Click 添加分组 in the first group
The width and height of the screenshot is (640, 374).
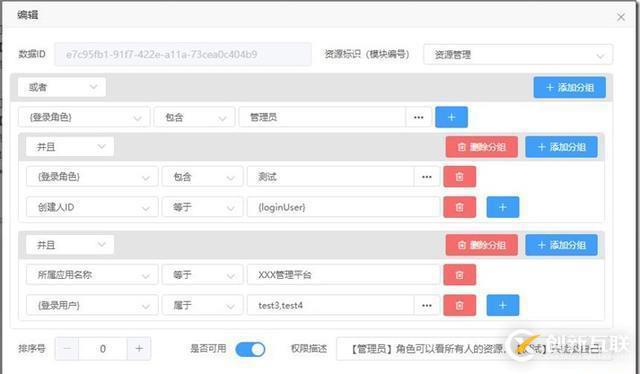tap(561, 147)
